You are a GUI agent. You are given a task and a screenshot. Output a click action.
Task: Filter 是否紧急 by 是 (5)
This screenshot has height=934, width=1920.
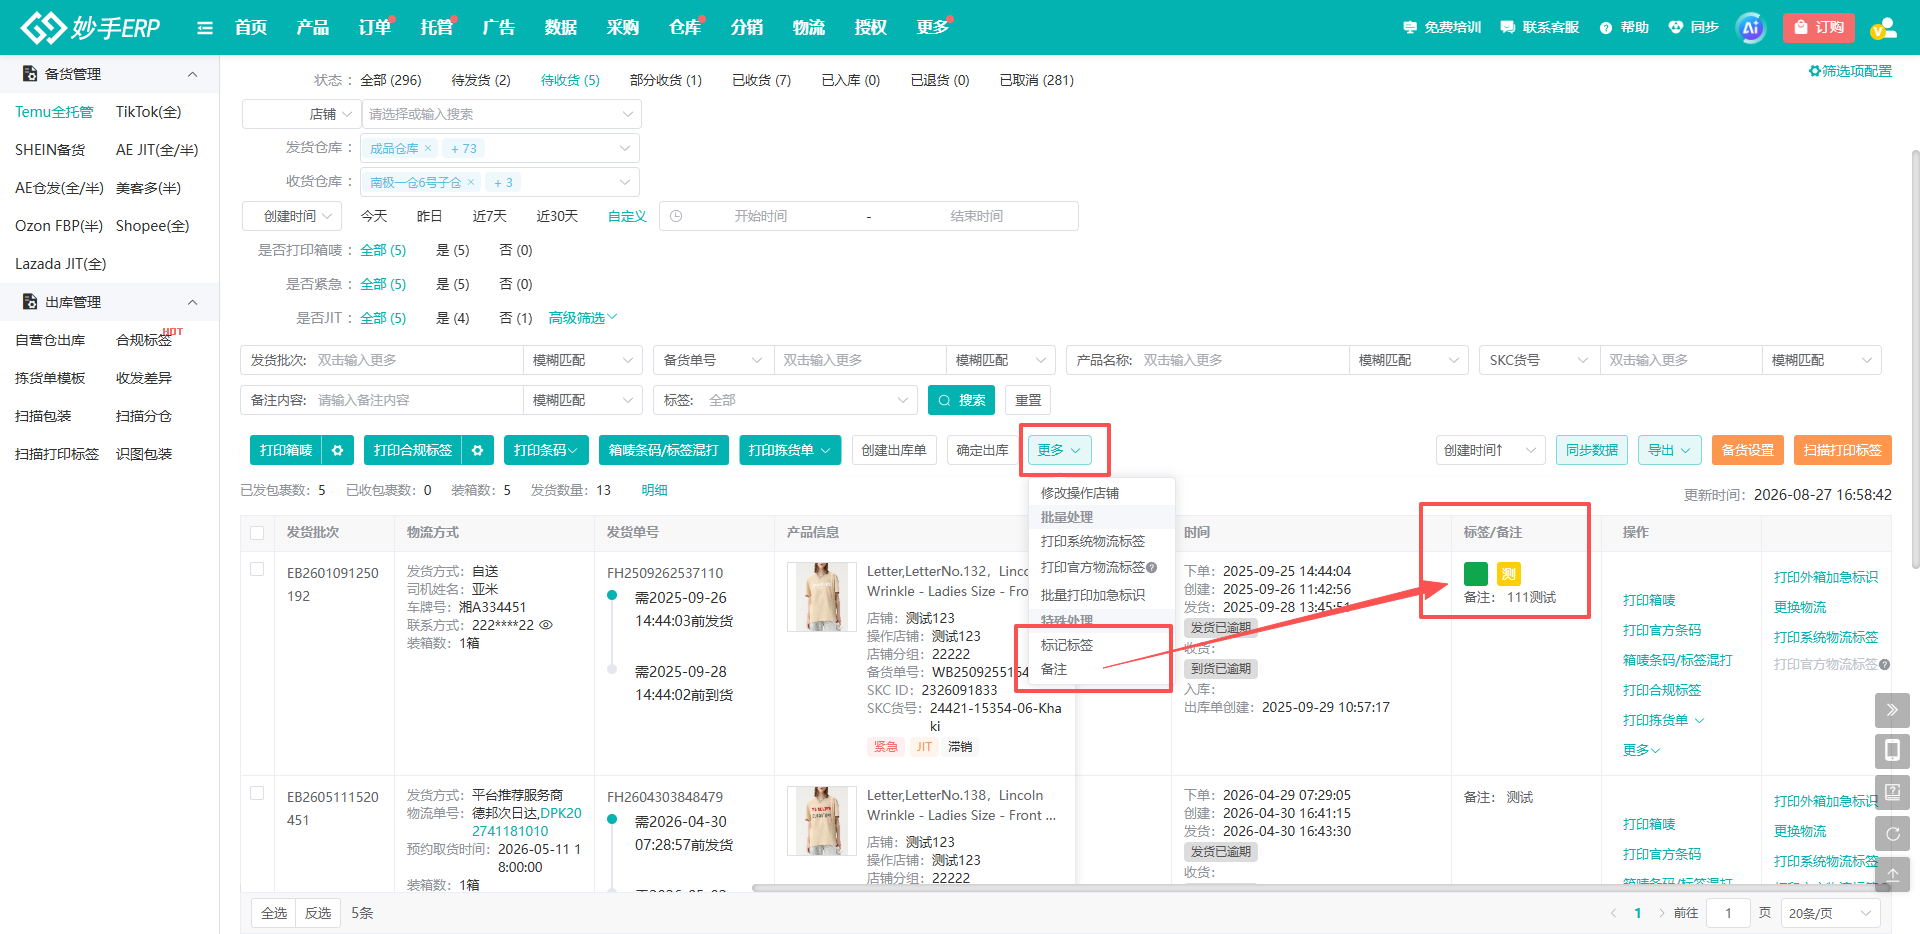[452, 284]
